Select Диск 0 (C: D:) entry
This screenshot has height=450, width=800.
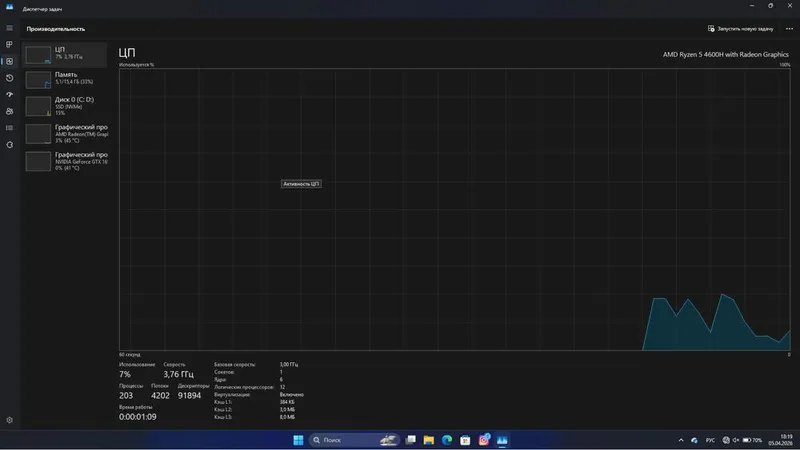point(65,106)
